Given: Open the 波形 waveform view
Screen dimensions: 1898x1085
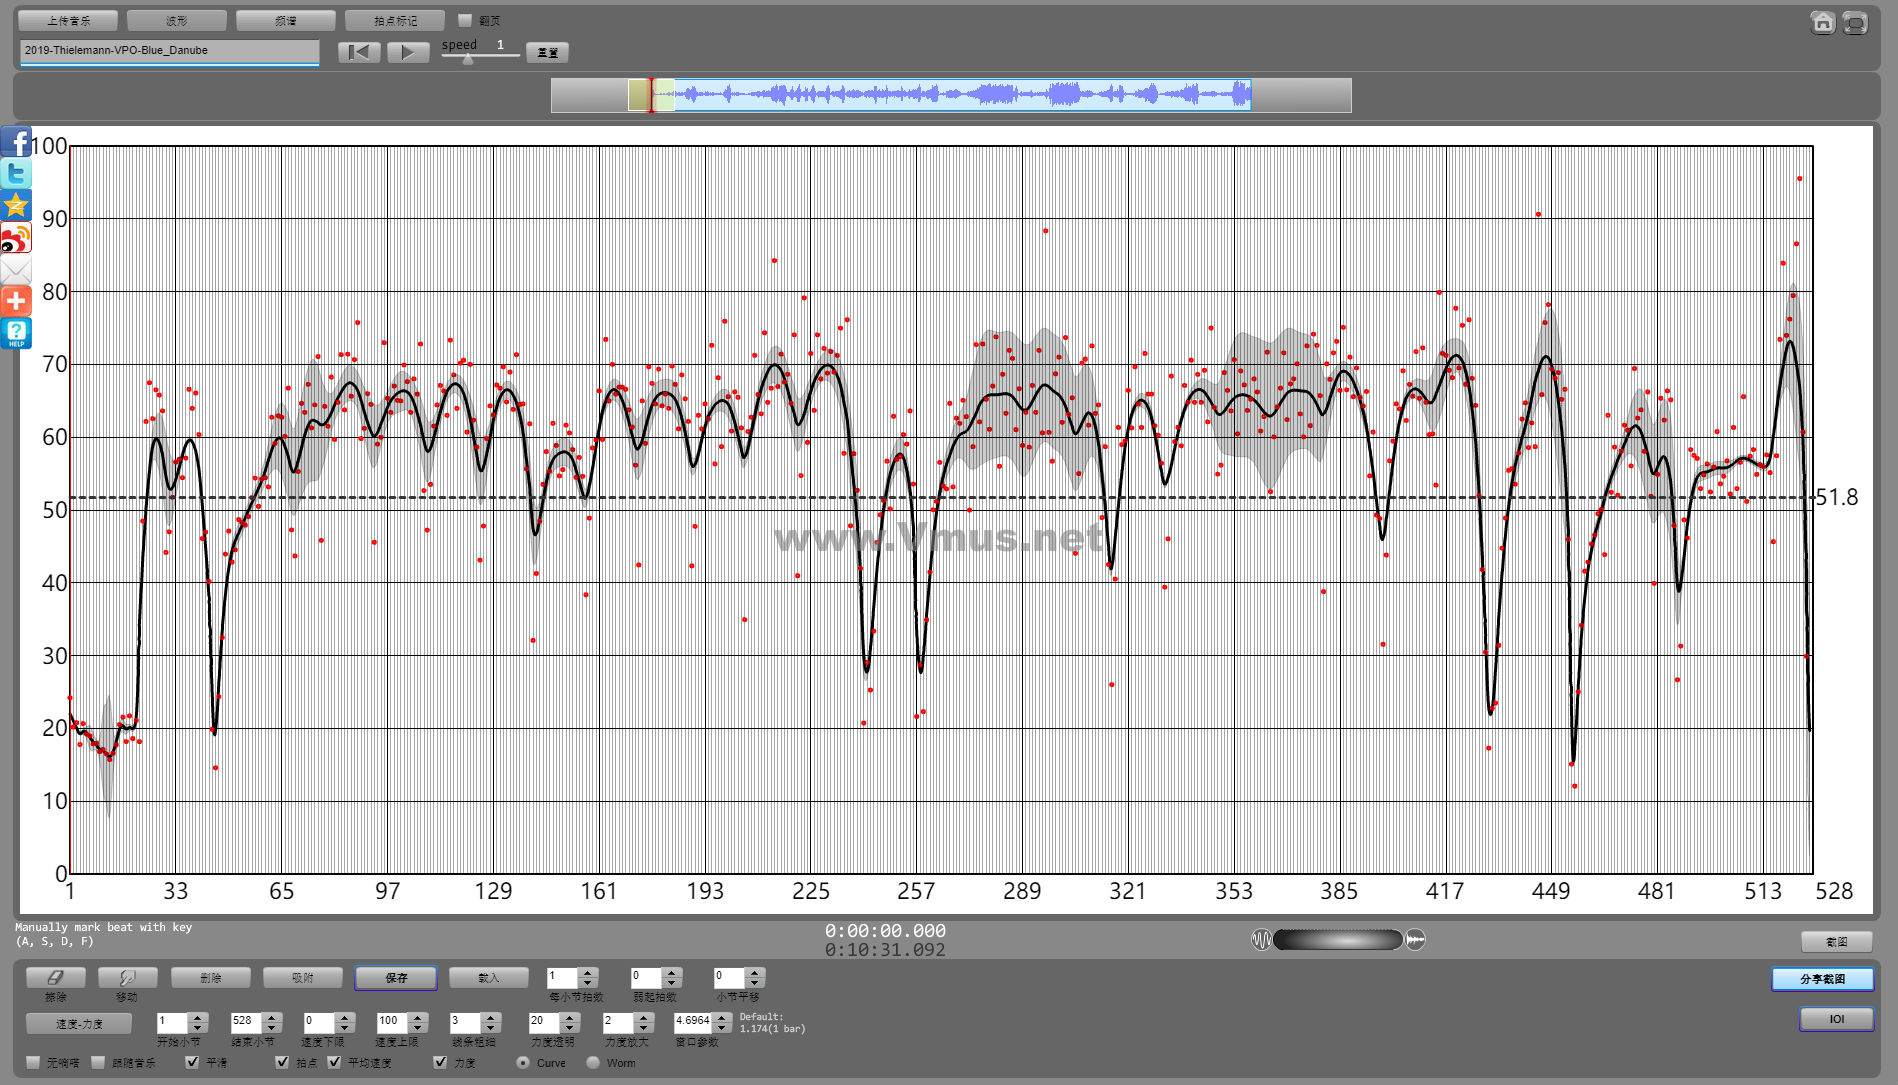Looking at the screenshot, I should click(x=177, y=20).
